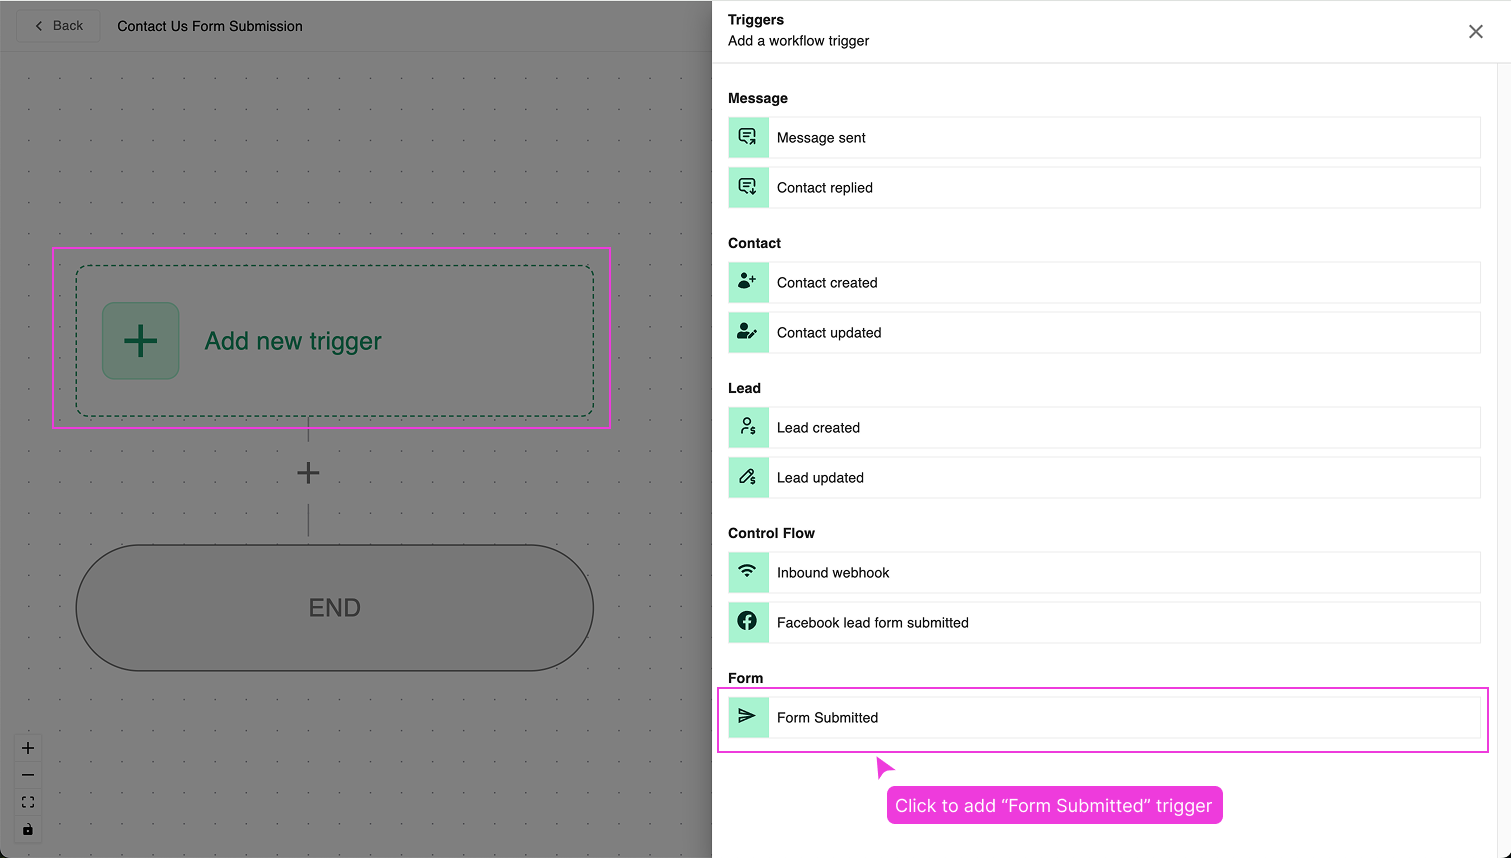Click the Lead created trigger icon
This screenshot has height=858, width=1511.
click(x=748, y=427)
